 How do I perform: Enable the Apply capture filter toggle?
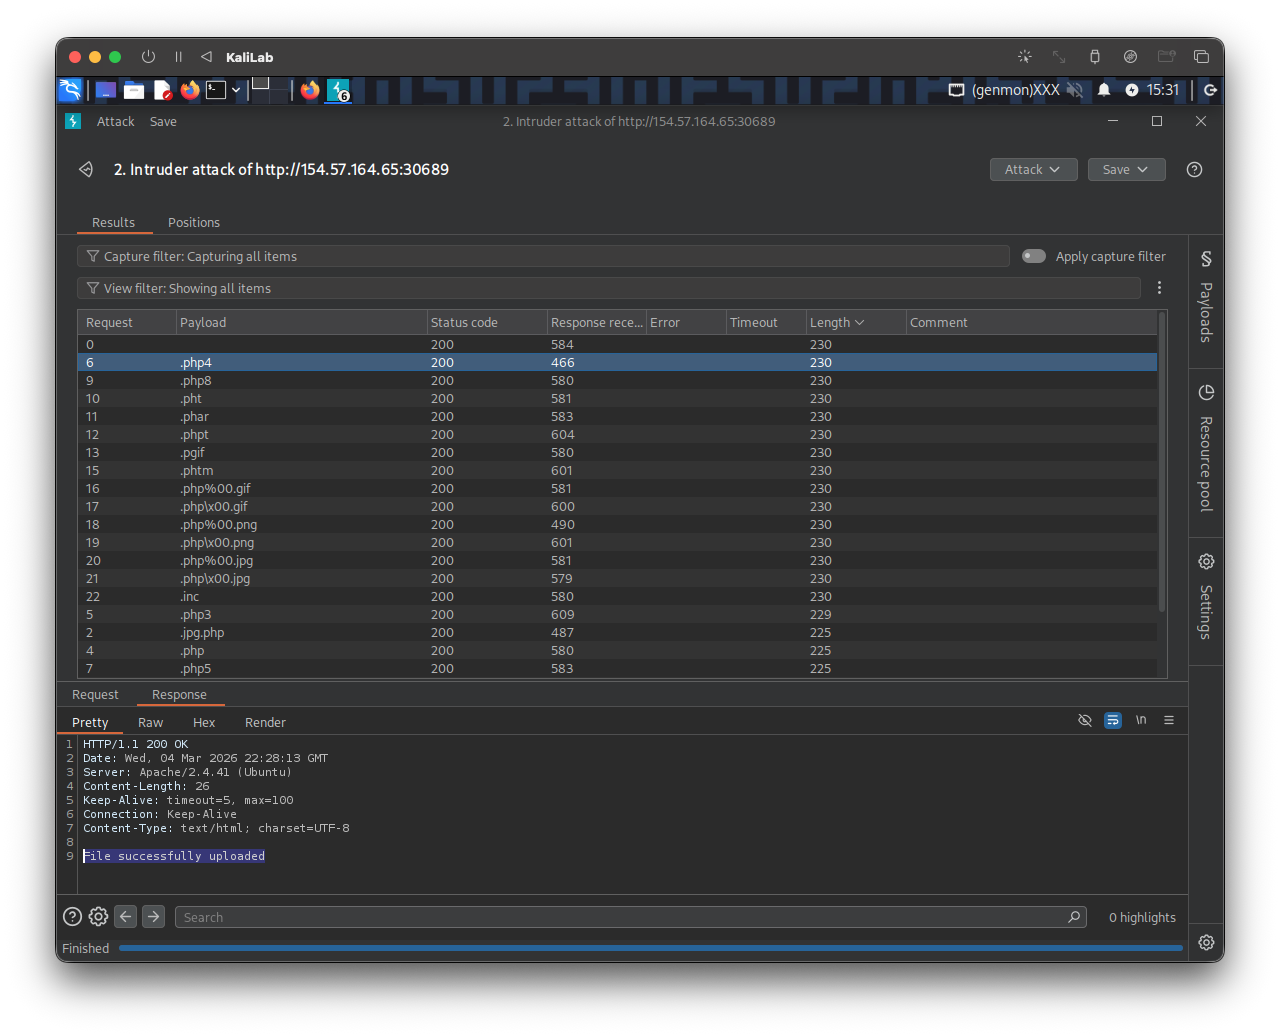click(x=1033, y=256)
